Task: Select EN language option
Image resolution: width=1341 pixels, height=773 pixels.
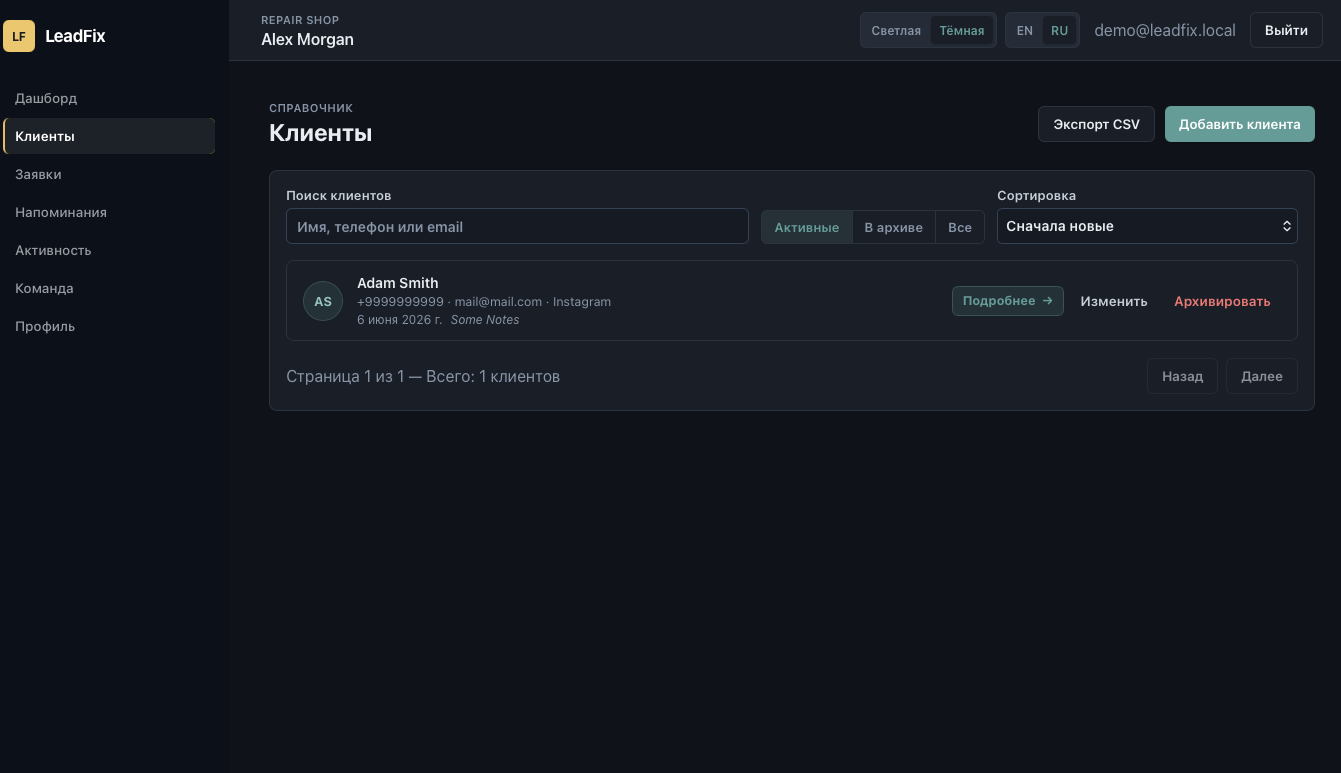Action: [x=1025, y=30]
